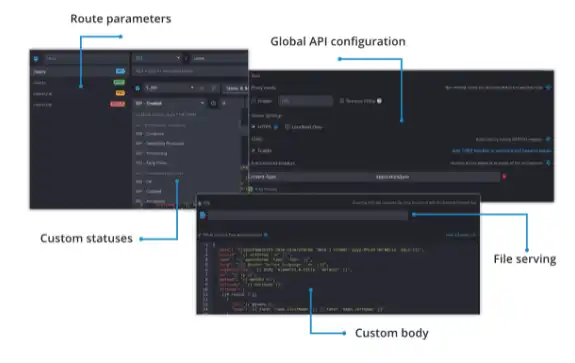Click the Content-Type header name field

click(x=311, y=177)
